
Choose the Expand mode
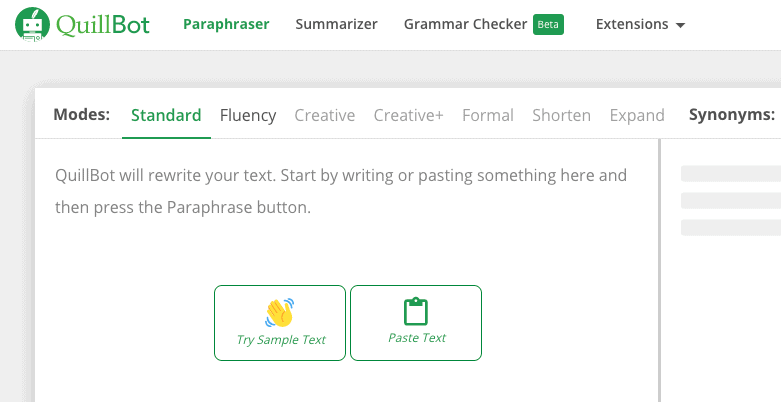coord(637,116)
